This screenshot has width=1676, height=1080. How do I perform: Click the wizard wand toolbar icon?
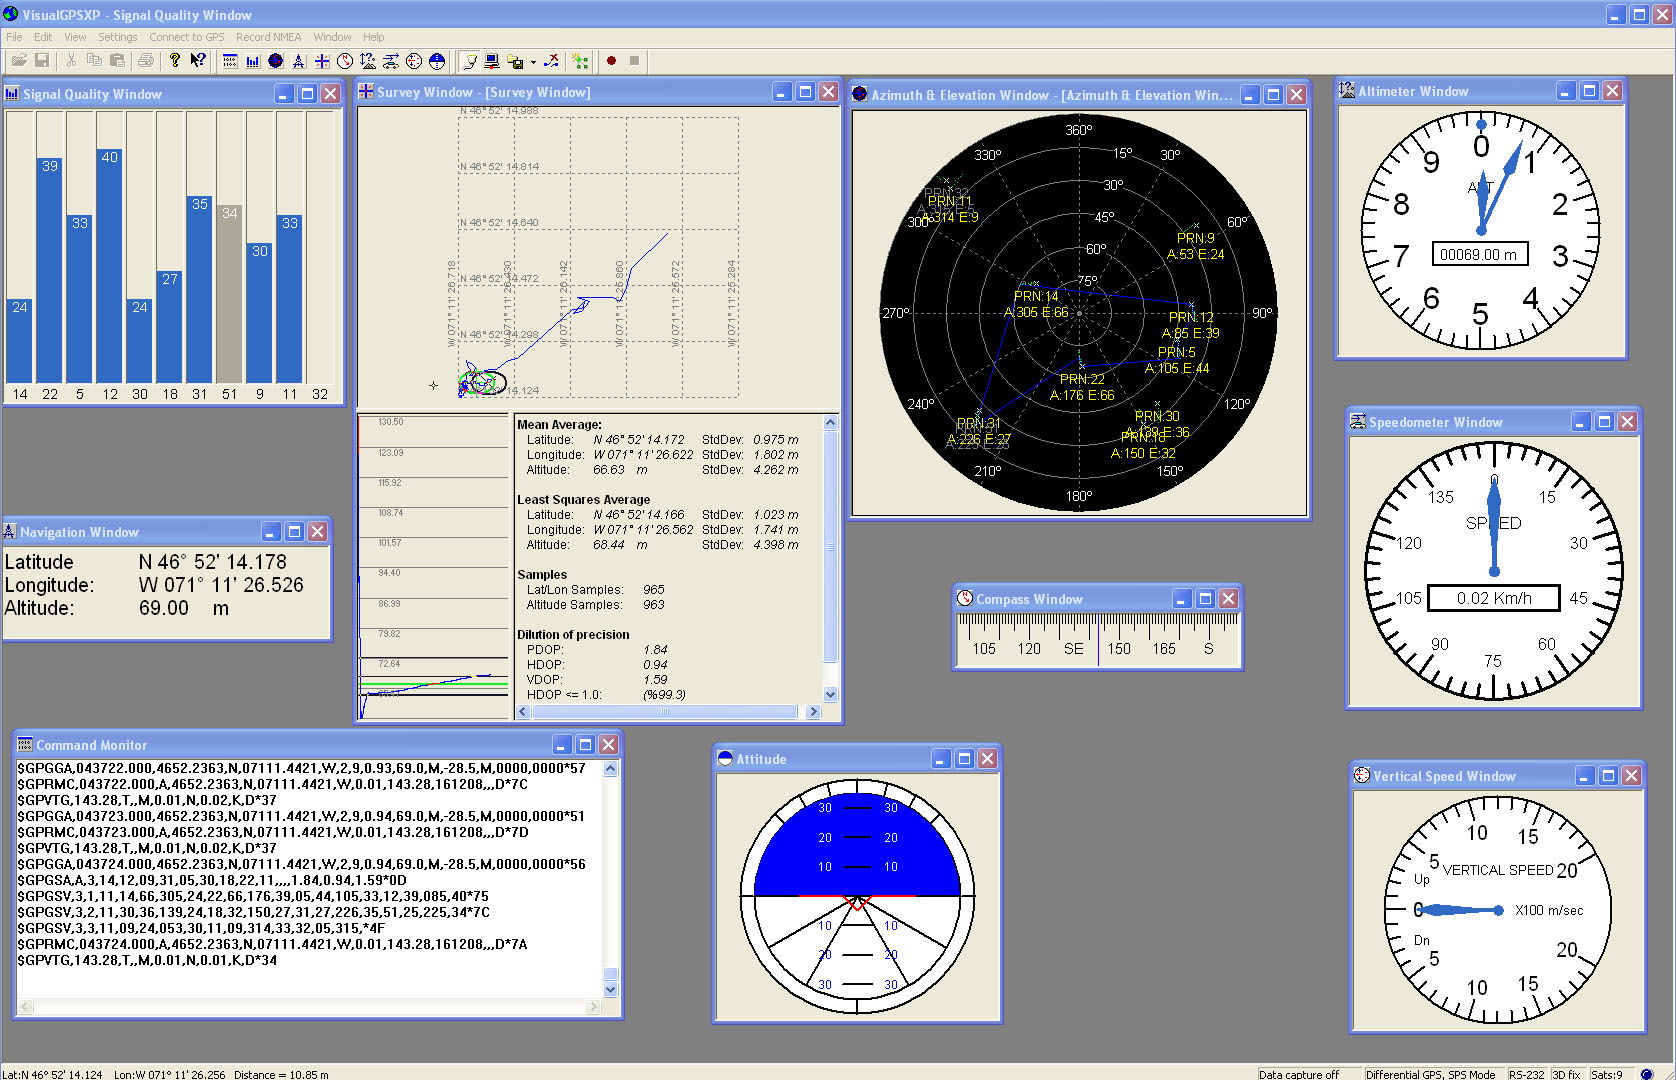tap(580, 61)
